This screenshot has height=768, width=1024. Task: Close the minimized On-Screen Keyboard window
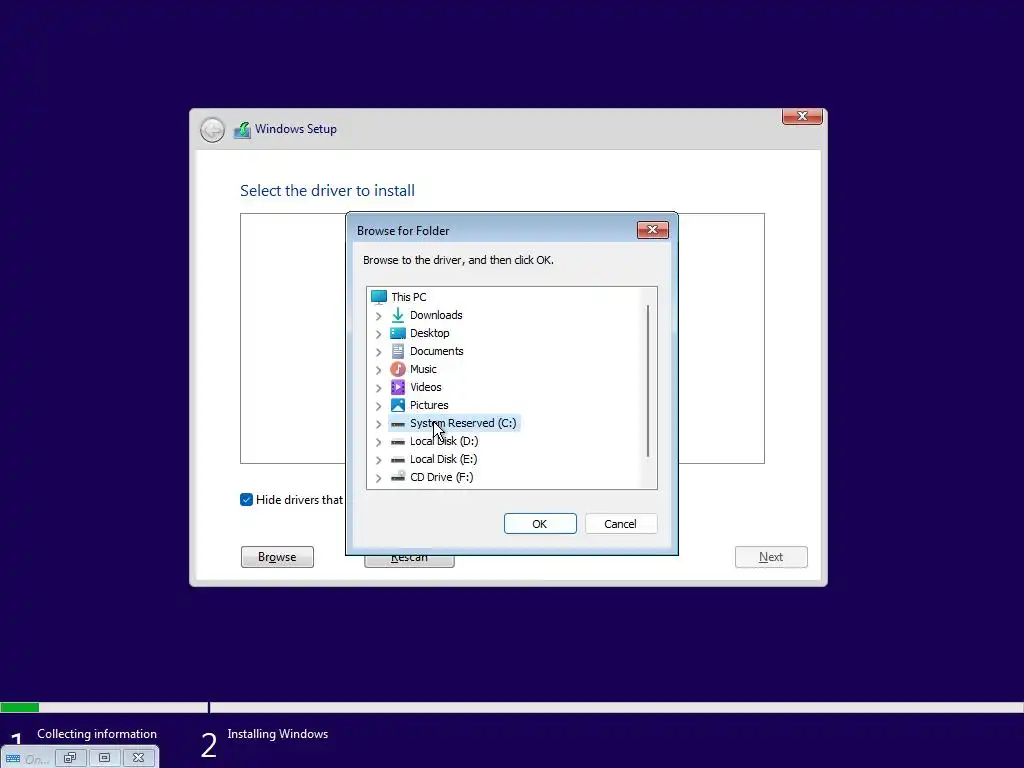[138, 758]
